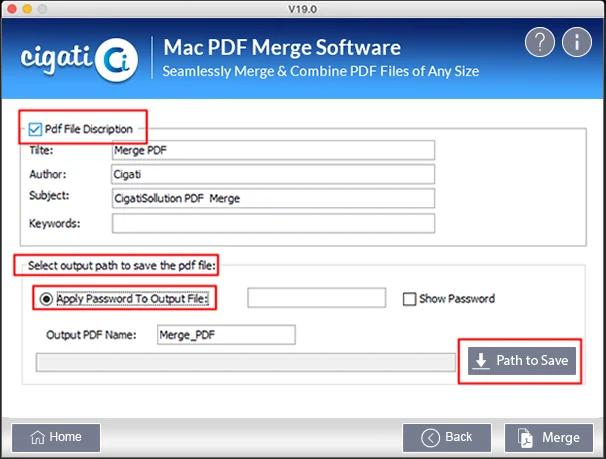Click the Path to Save button
Image resolution: width=606 pixels, height=459 pixels.
click(x=522, y=361)
